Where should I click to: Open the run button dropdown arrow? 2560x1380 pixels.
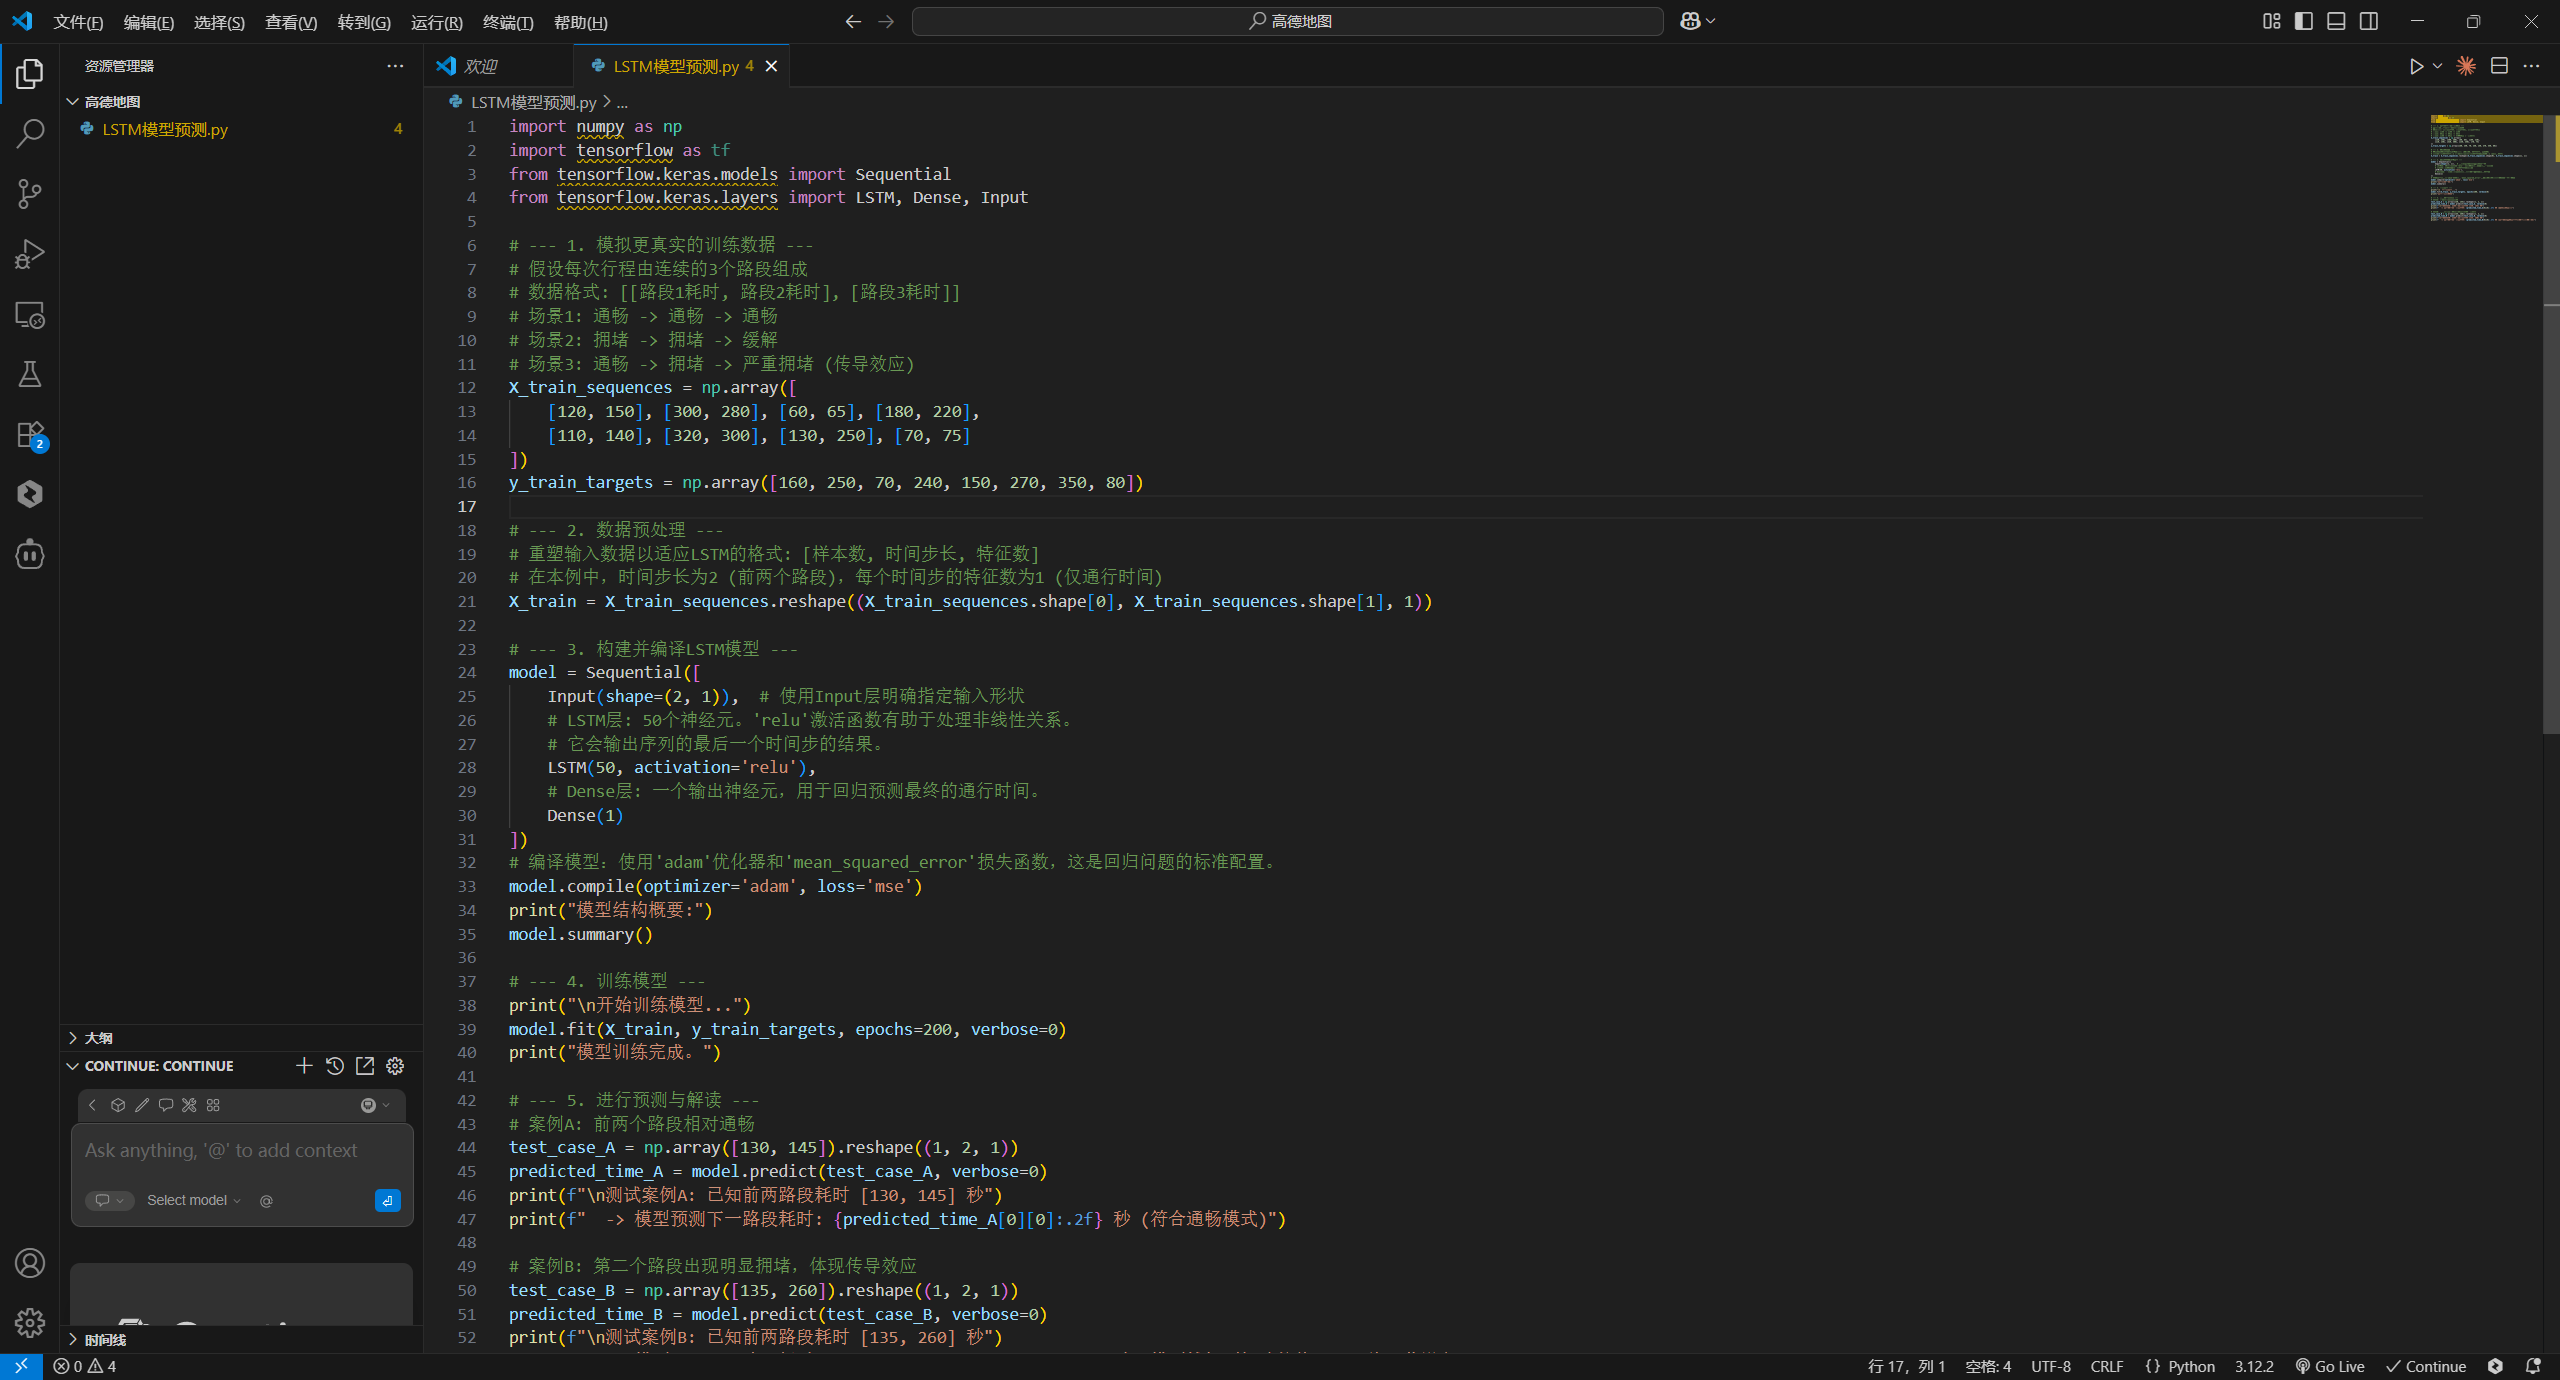pyautogui.click(x=2437, y=66)
